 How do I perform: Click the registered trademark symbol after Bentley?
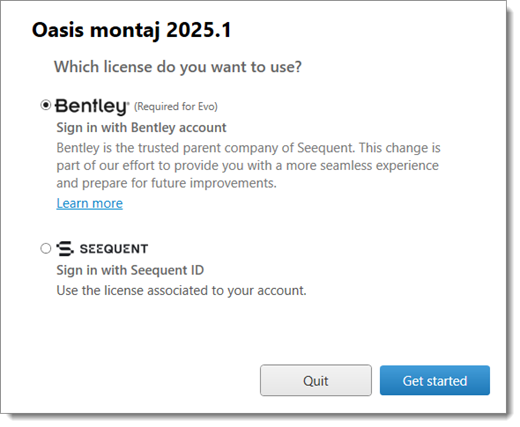coord(127,103)
